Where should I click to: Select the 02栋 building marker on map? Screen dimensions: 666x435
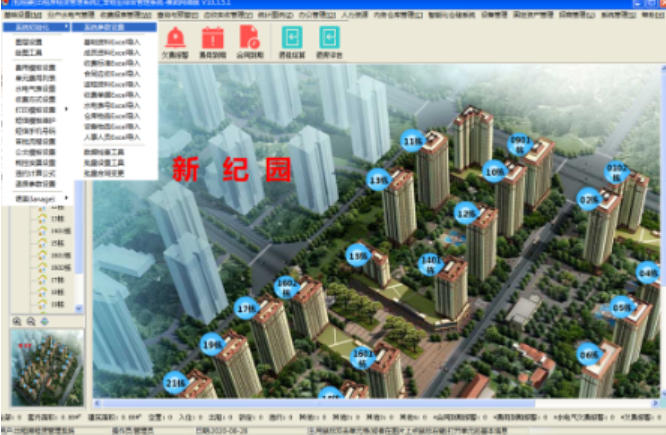coord(589,199)
